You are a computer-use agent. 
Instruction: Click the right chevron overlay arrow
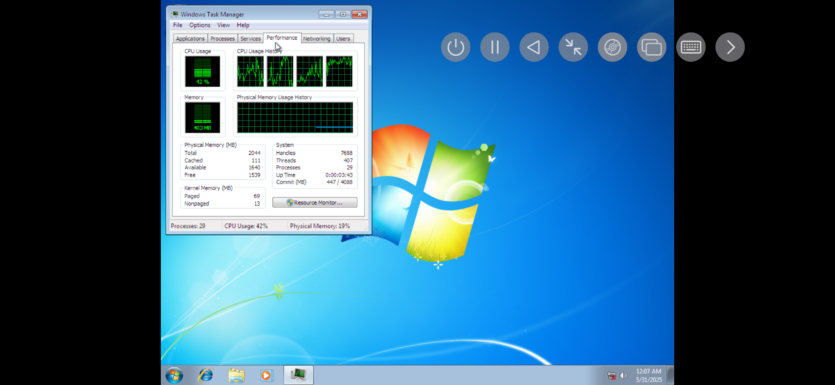730,47
